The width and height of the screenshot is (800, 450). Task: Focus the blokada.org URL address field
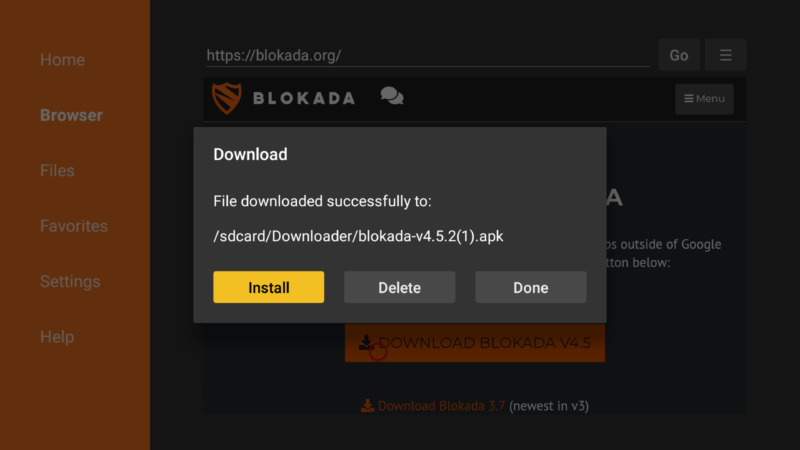428,55
